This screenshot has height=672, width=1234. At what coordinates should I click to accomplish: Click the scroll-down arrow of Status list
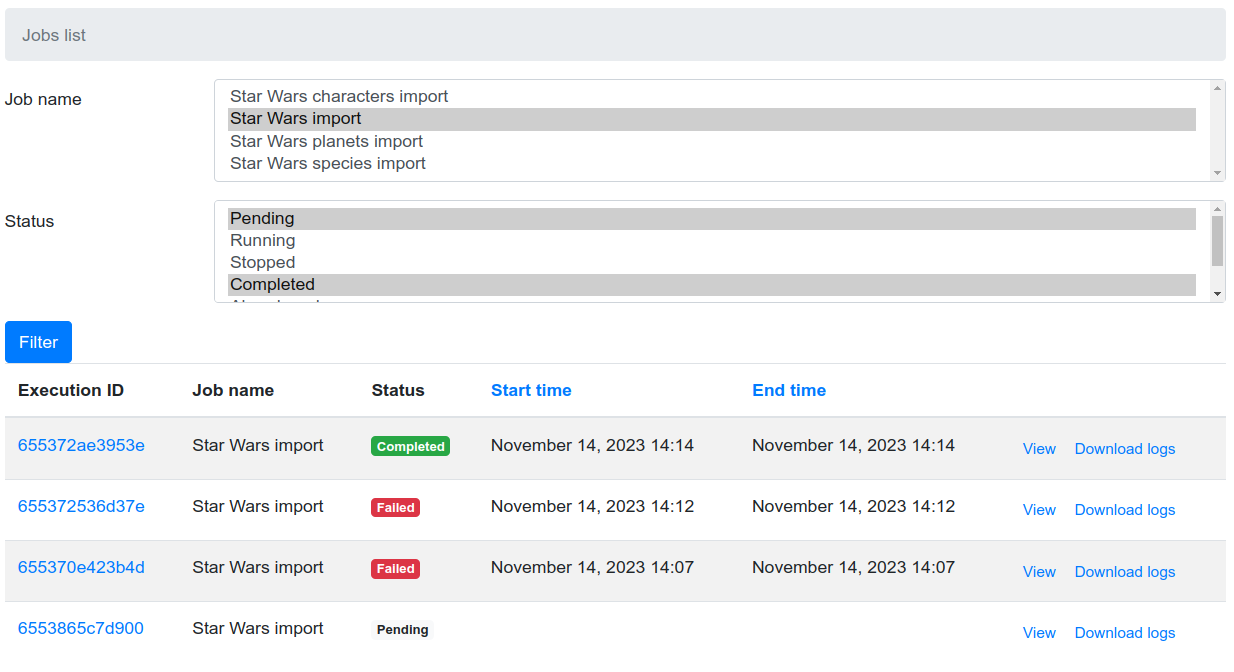point(1217,294)
